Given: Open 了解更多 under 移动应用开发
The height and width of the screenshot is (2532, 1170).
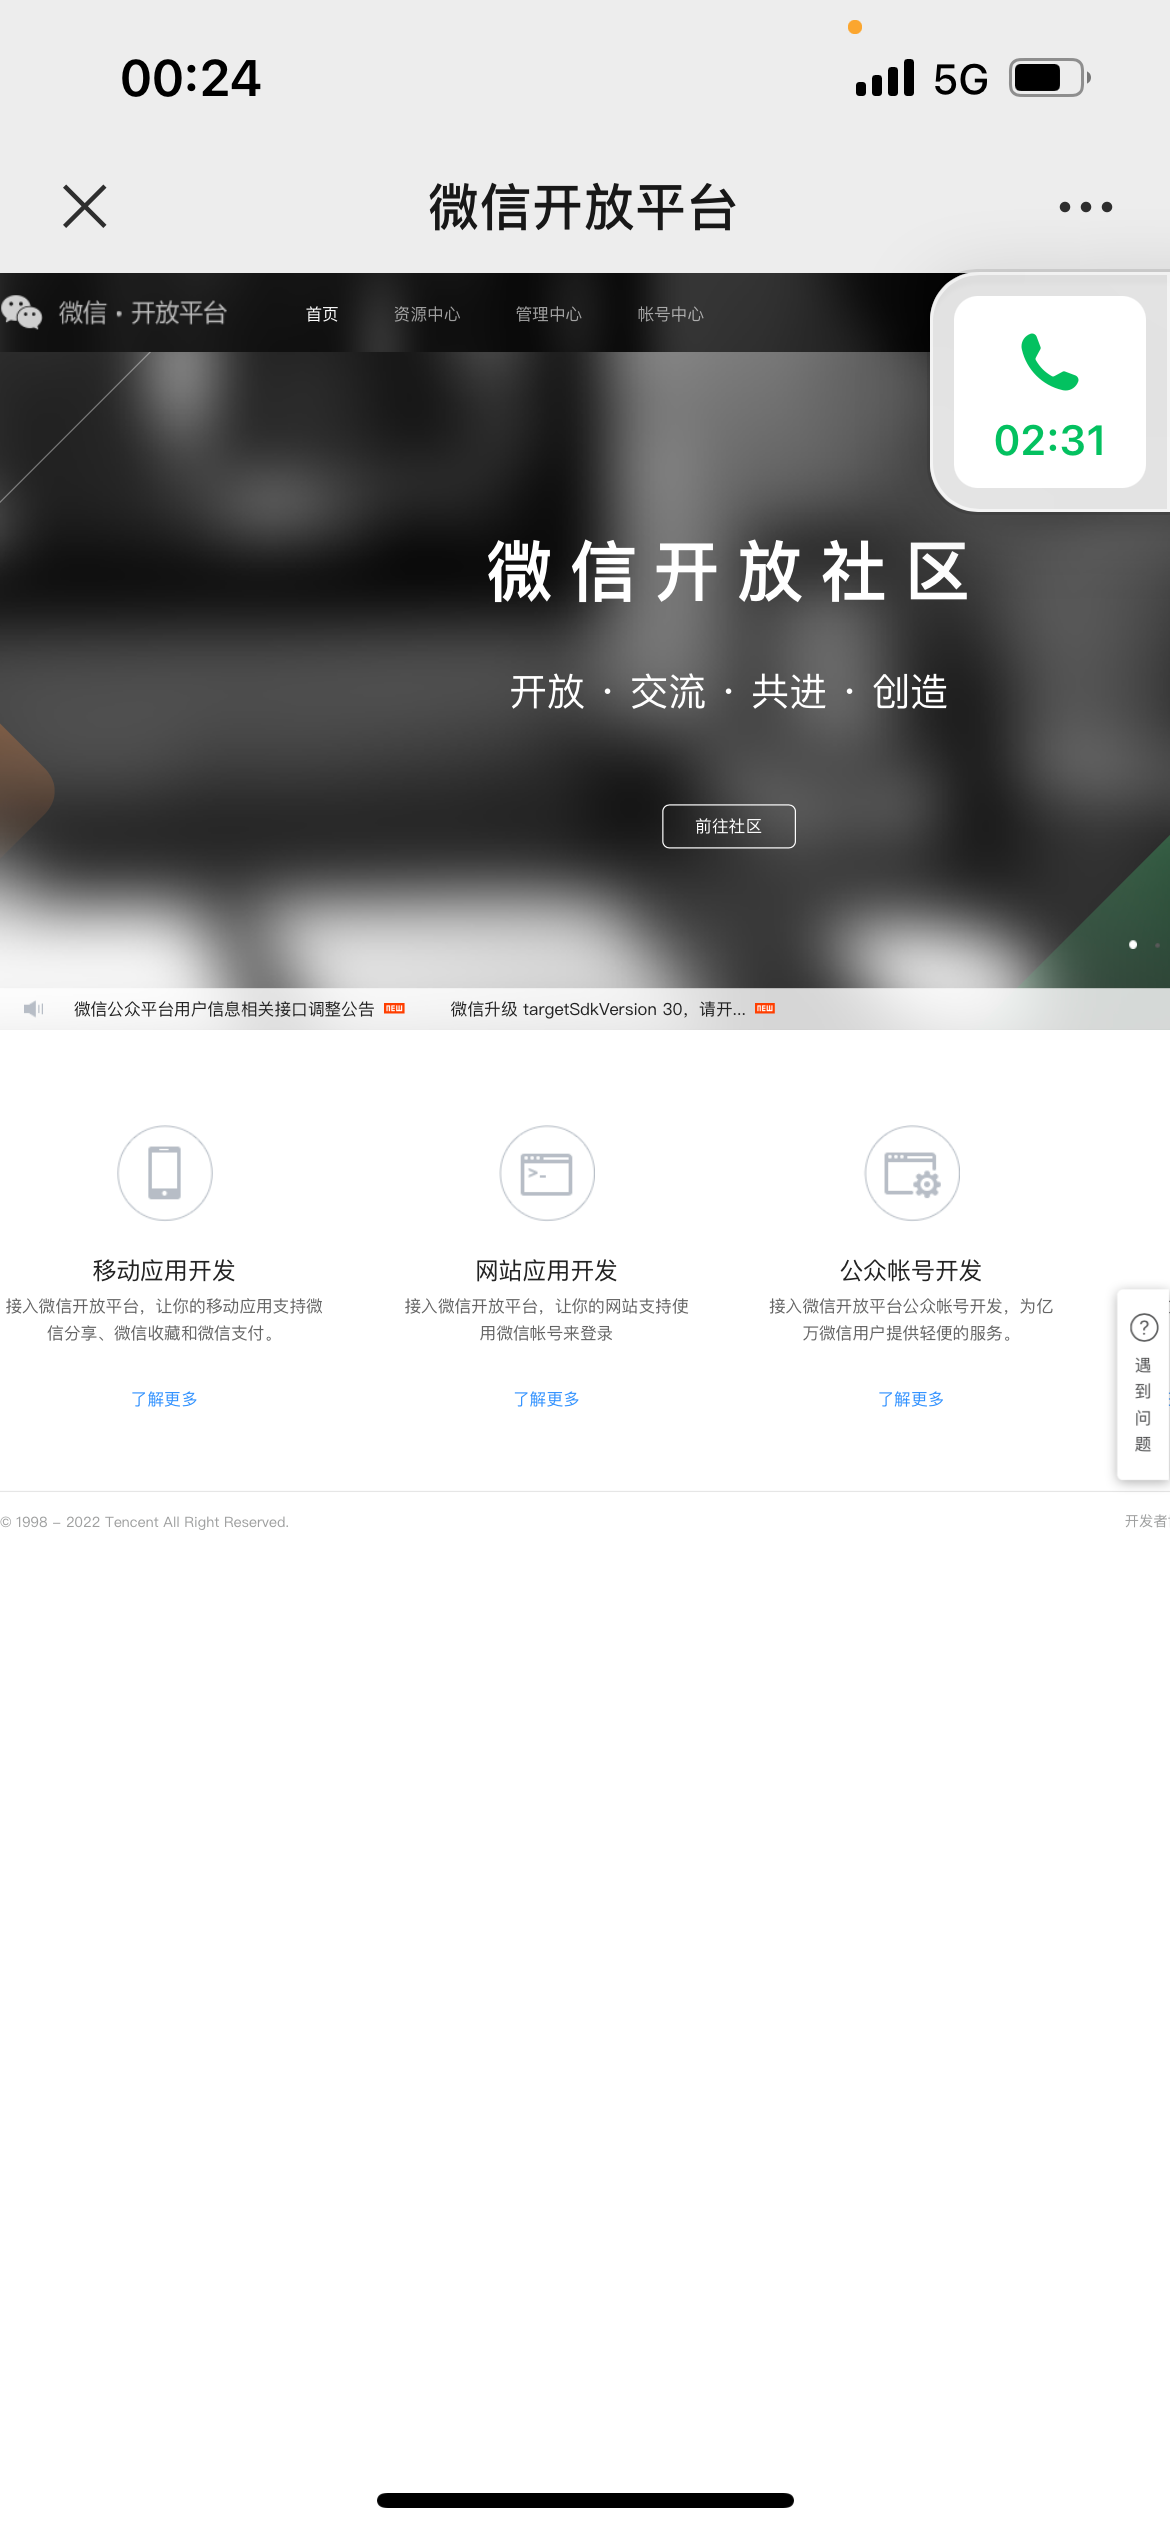Looking at the screenshot, I should click(x=164, y=1399).
